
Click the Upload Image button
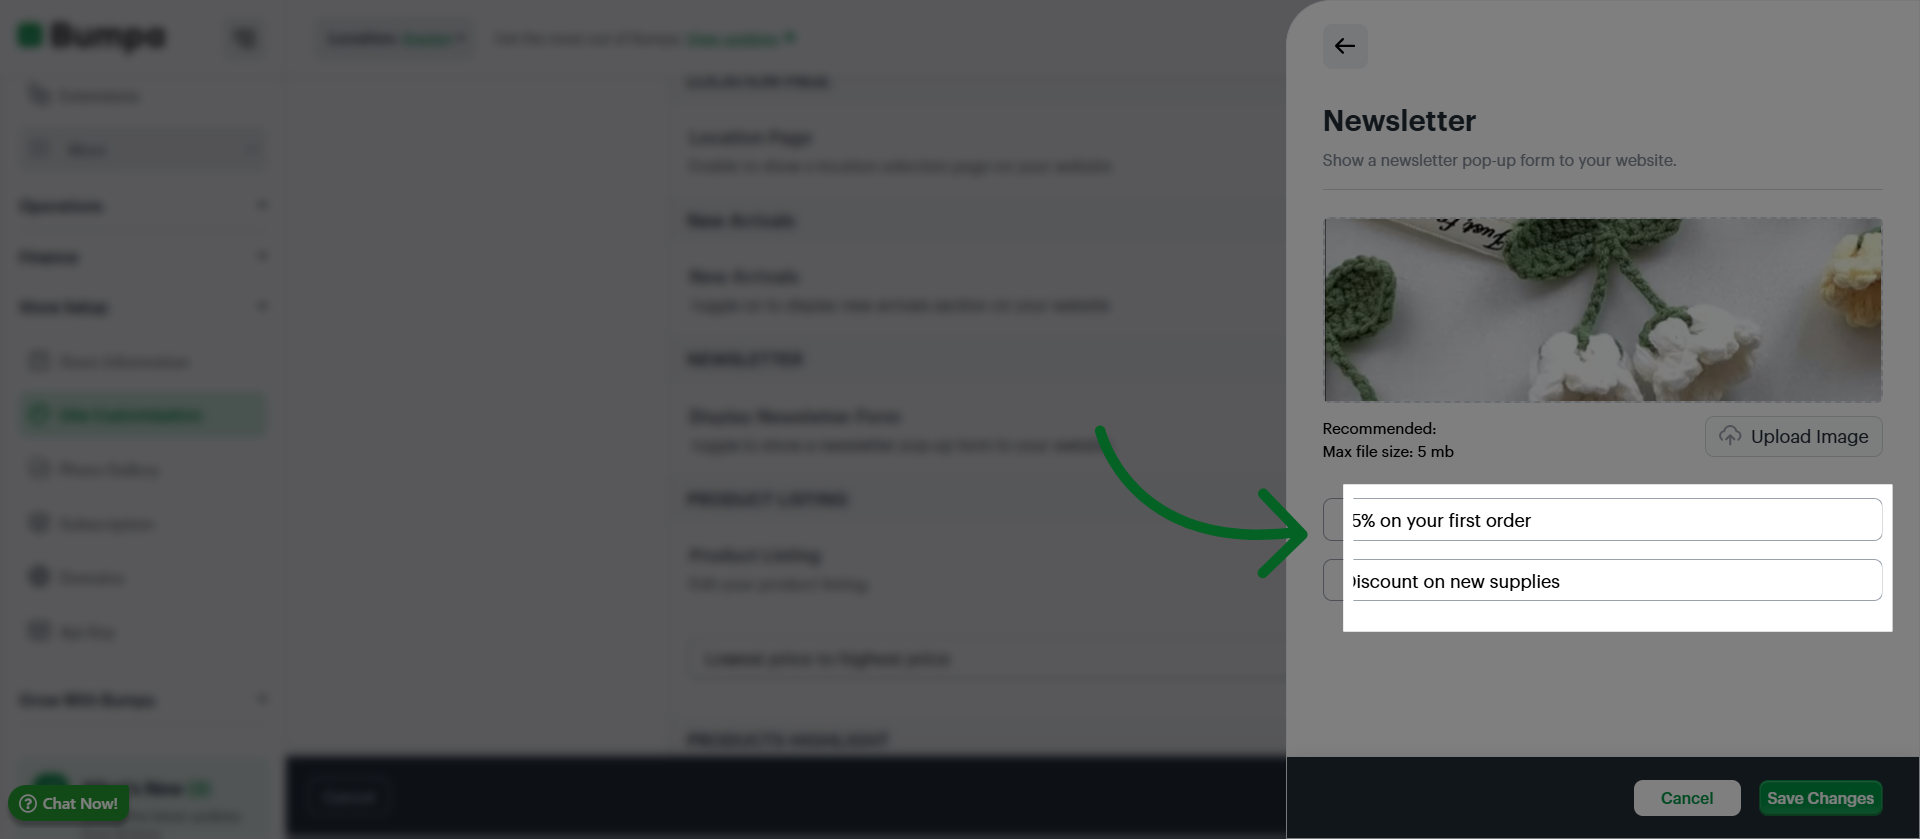[x=1794, y=436]
